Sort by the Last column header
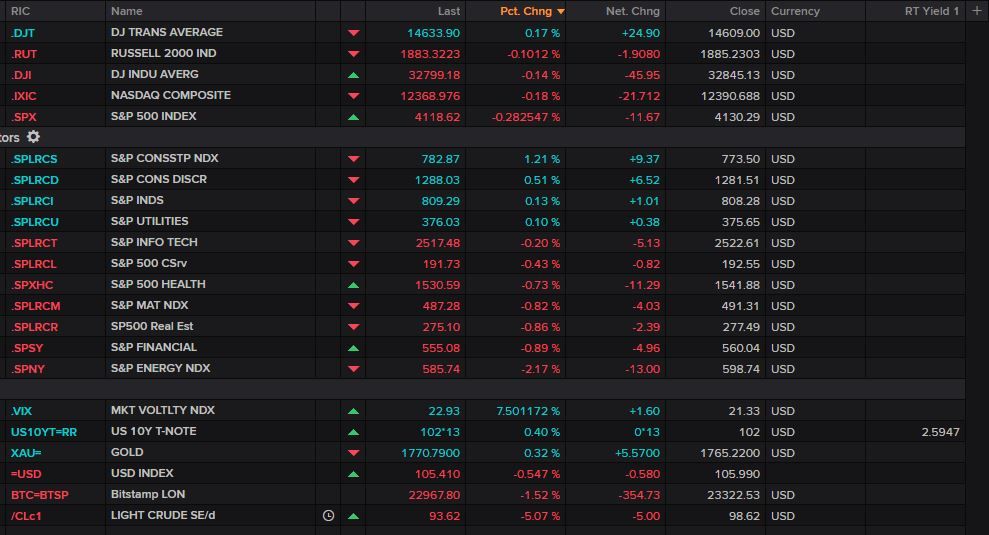This screenshot has width=989, height=535. (448, 11)
